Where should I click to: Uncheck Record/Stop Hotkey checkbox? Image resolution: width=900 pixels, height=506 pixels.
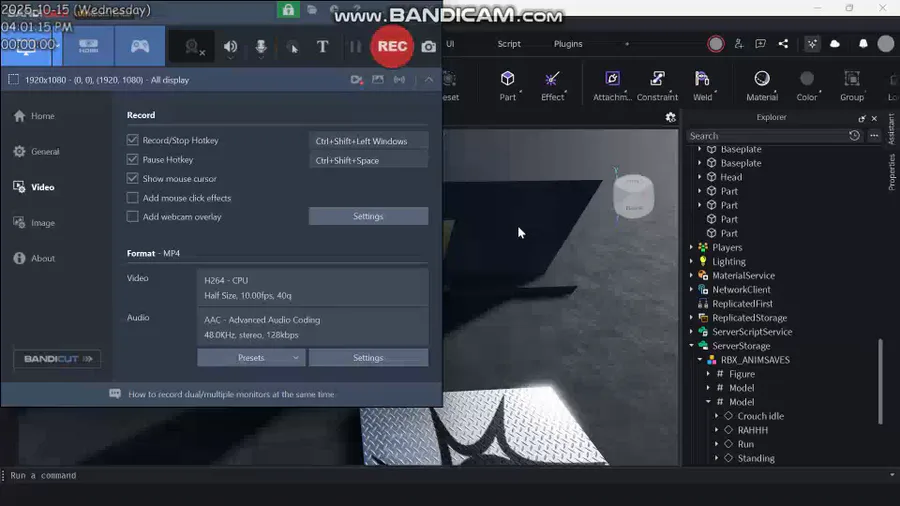coord(133,140)
